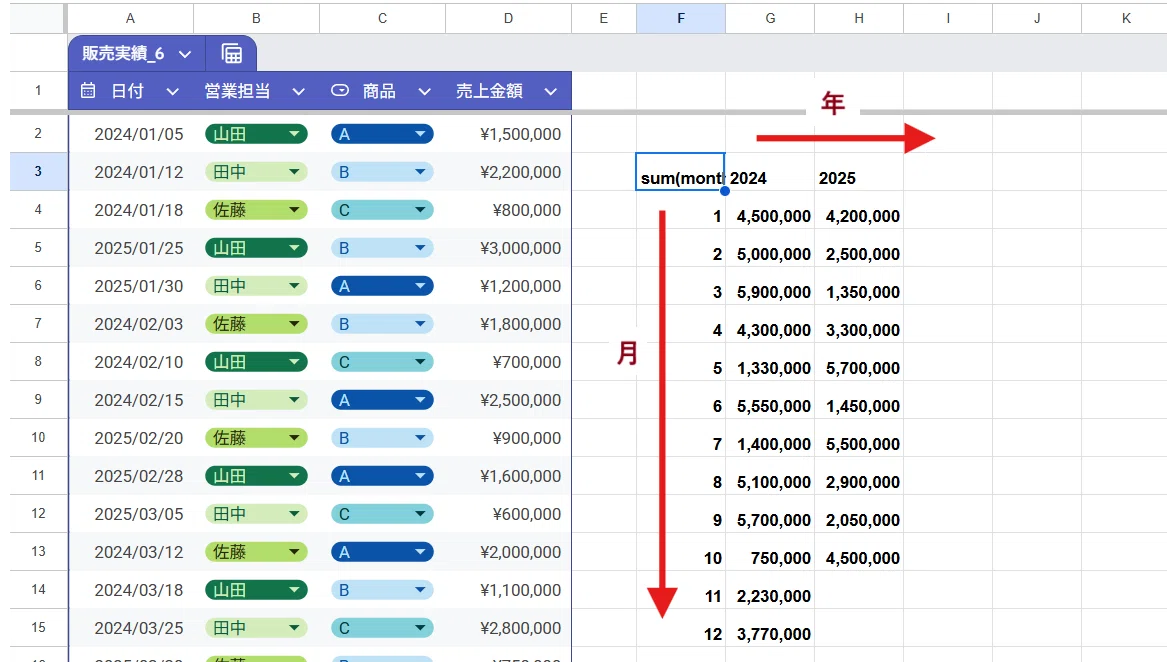Open the 佐藤 chip dropdown in row 4
The height and width of the screenshot is (662, 1167).
click(x=294, y=210)
